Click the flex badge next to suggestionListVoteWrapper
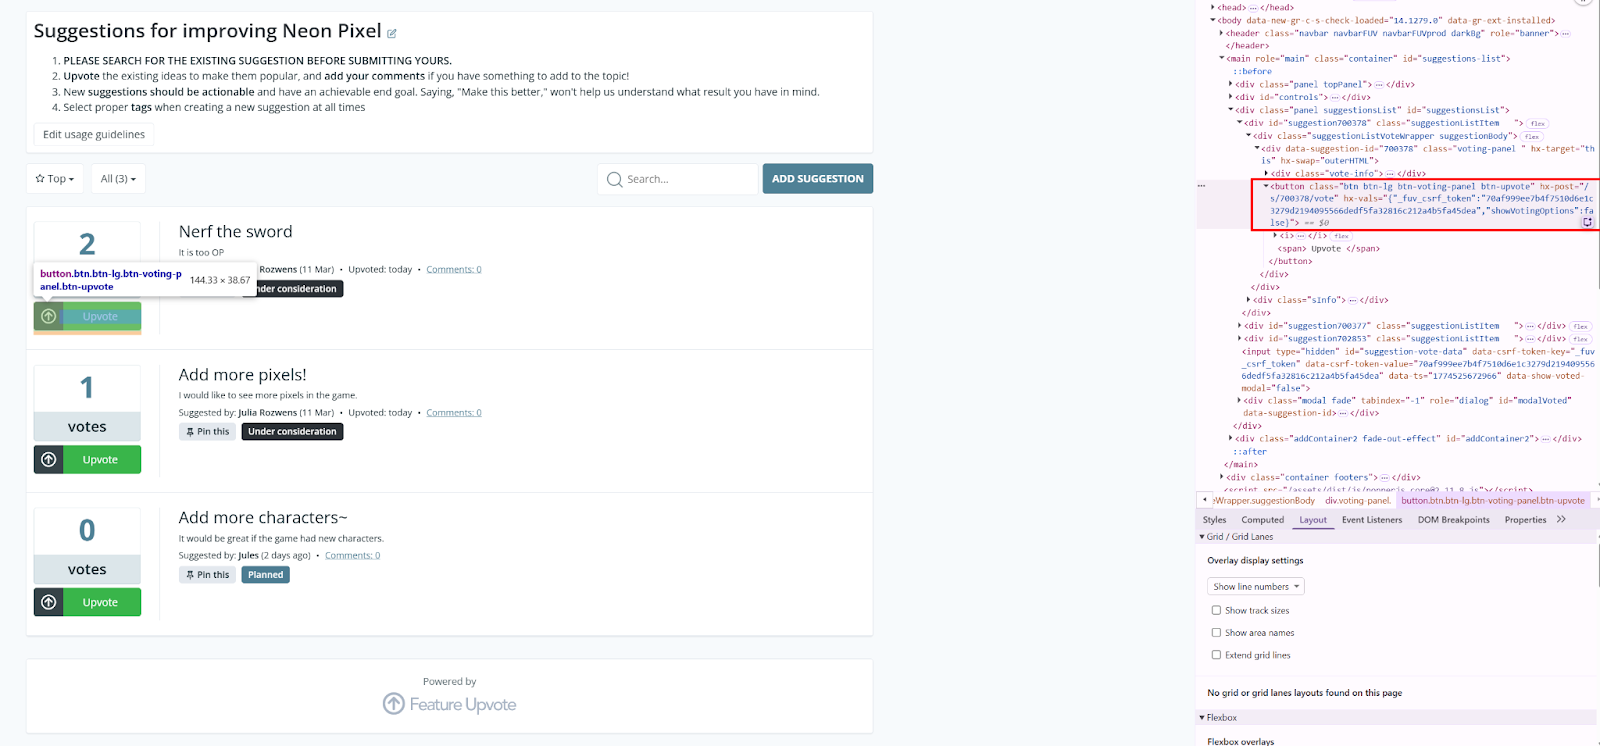1600x746 pixels. click(1532, 136)
